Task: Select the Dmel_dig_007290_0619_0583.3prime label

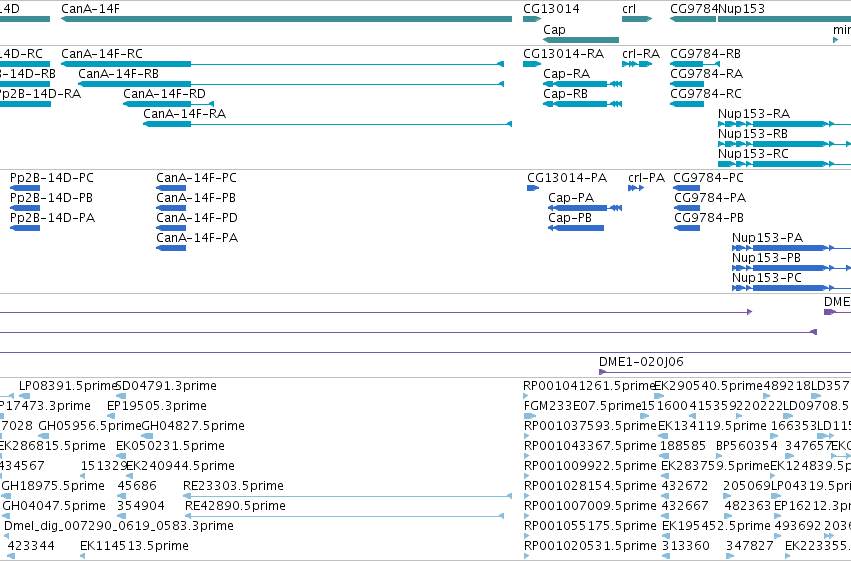Action: [x=119, y=526]
